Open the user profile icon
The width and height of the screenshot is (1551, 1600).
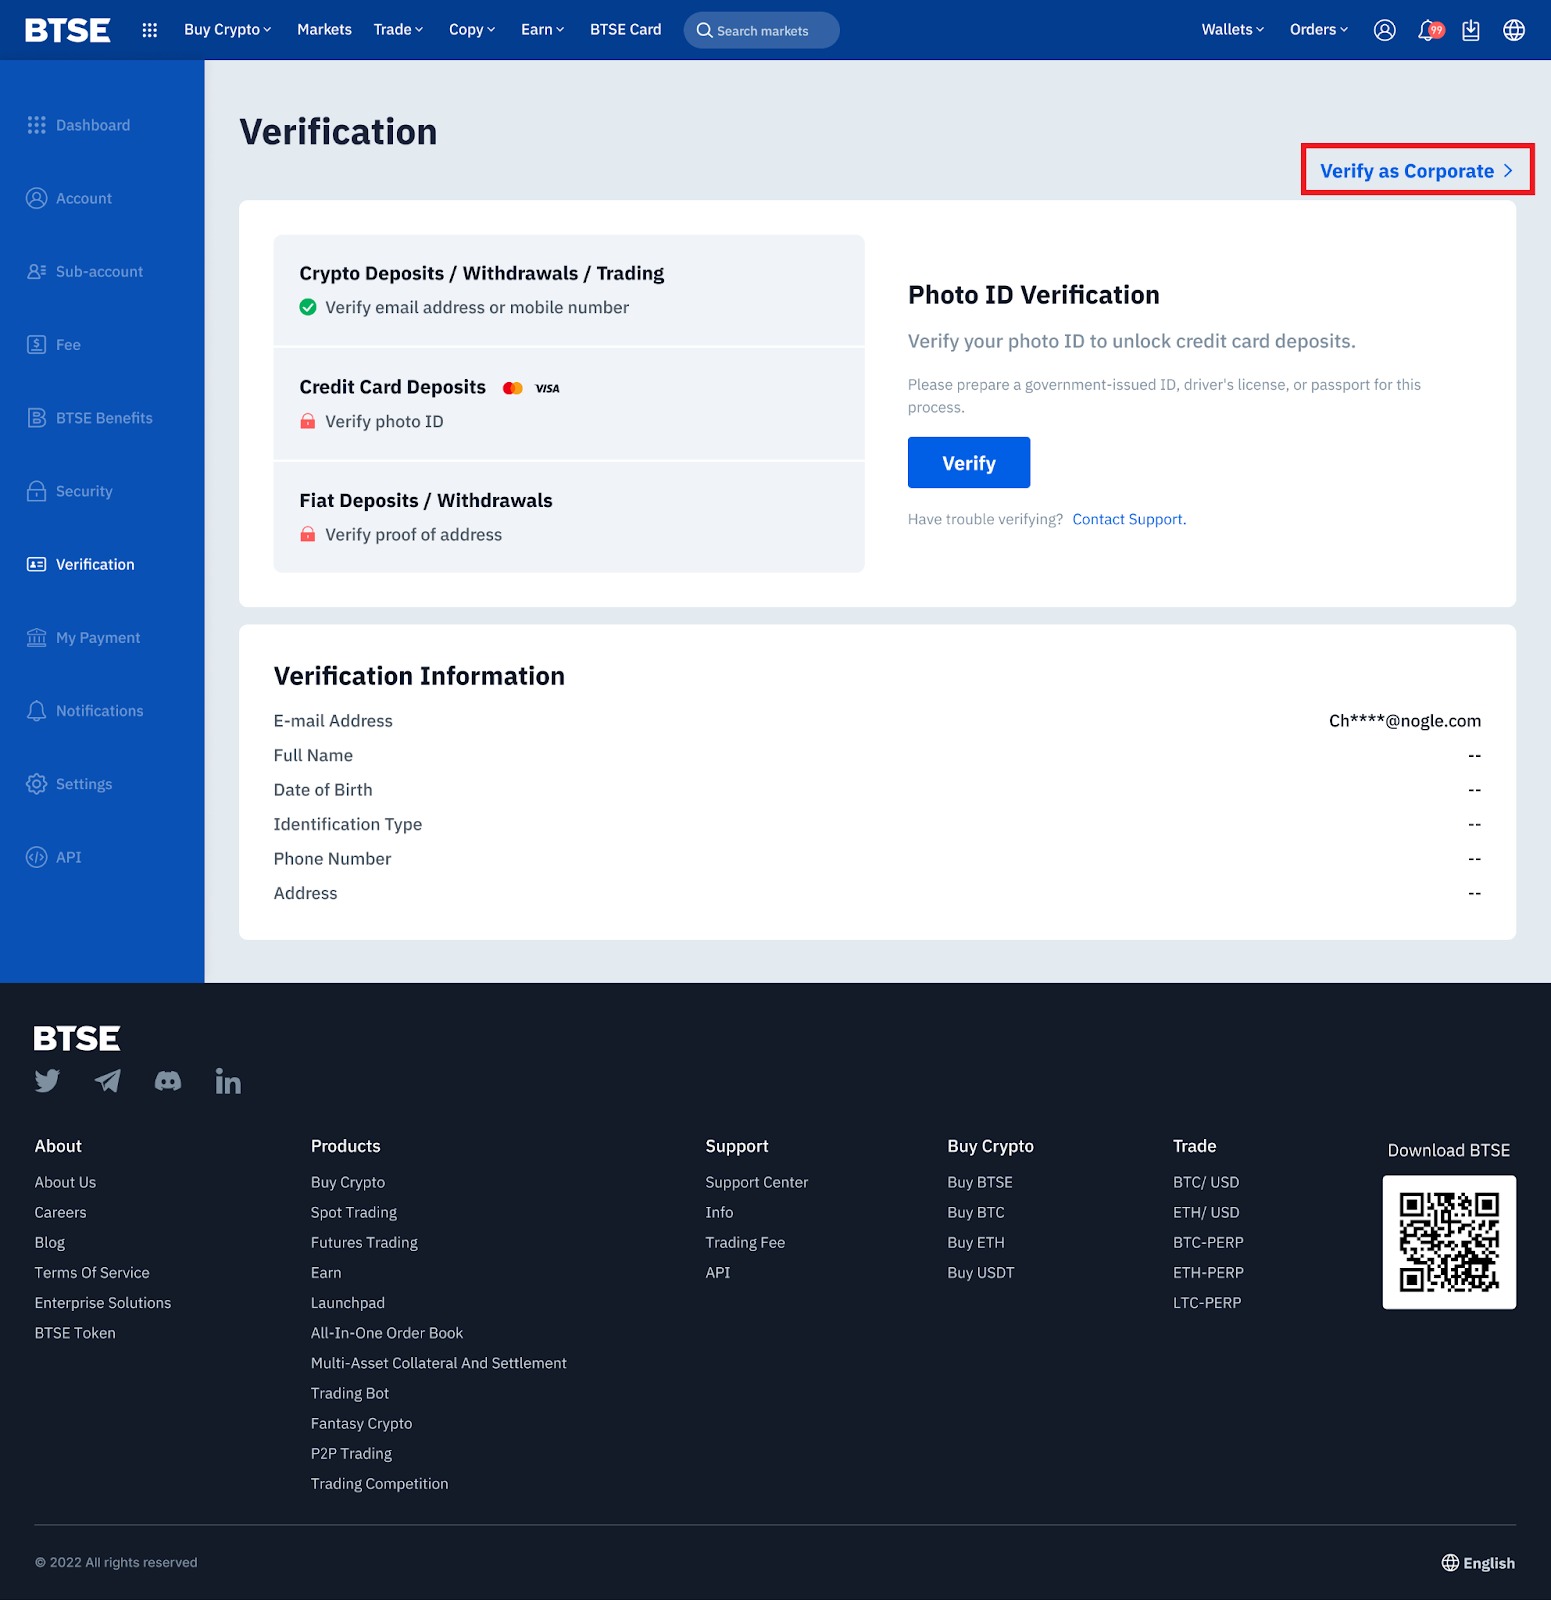pyautogui.click(x=1384, y=30)
